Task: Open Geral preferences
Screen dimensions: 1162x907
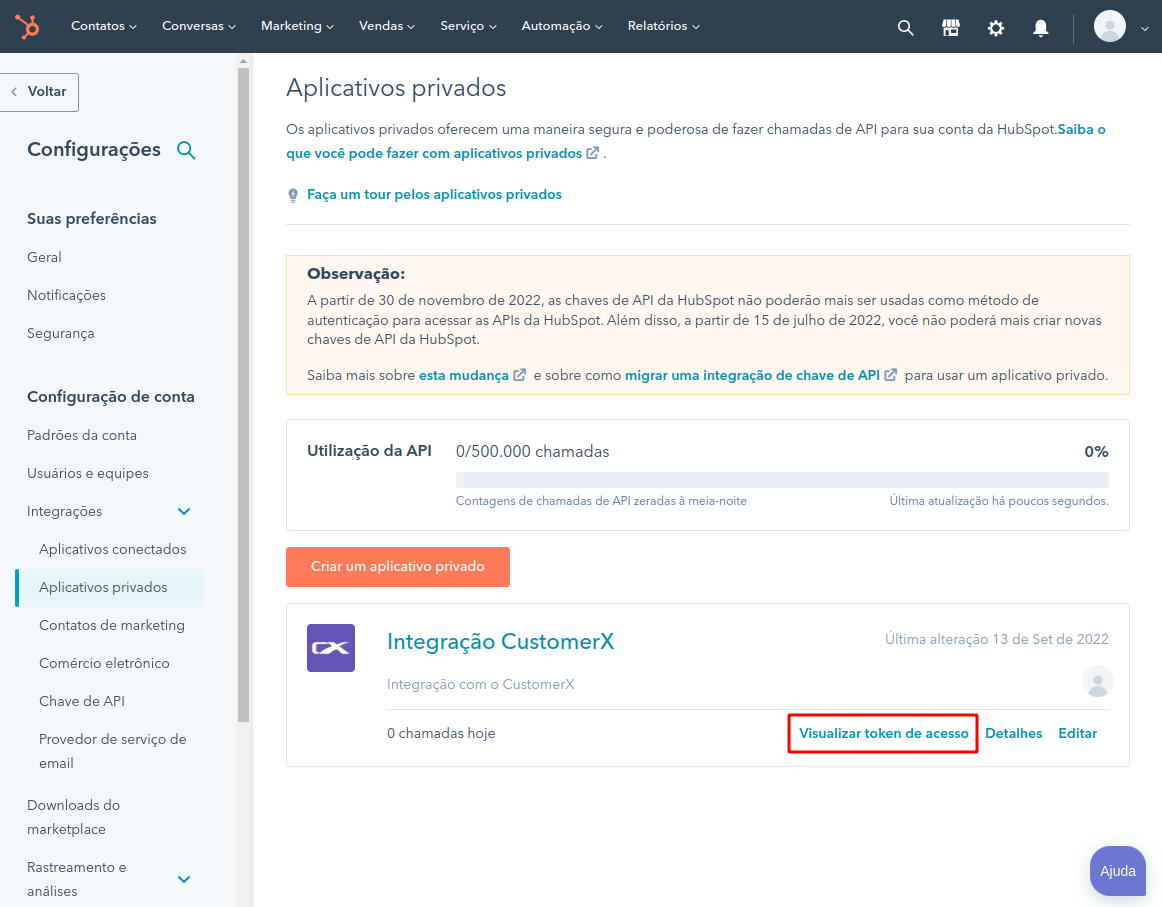Action: click(44, 257)
